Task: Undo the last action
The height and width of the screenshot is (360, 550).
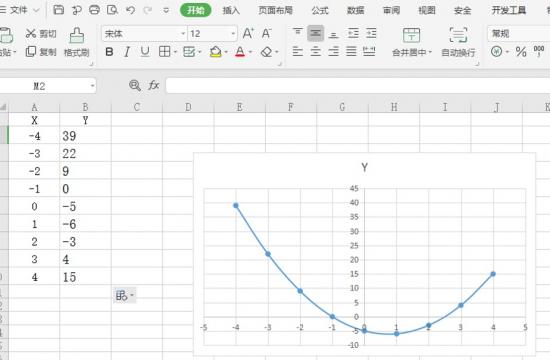Action: 130,10
